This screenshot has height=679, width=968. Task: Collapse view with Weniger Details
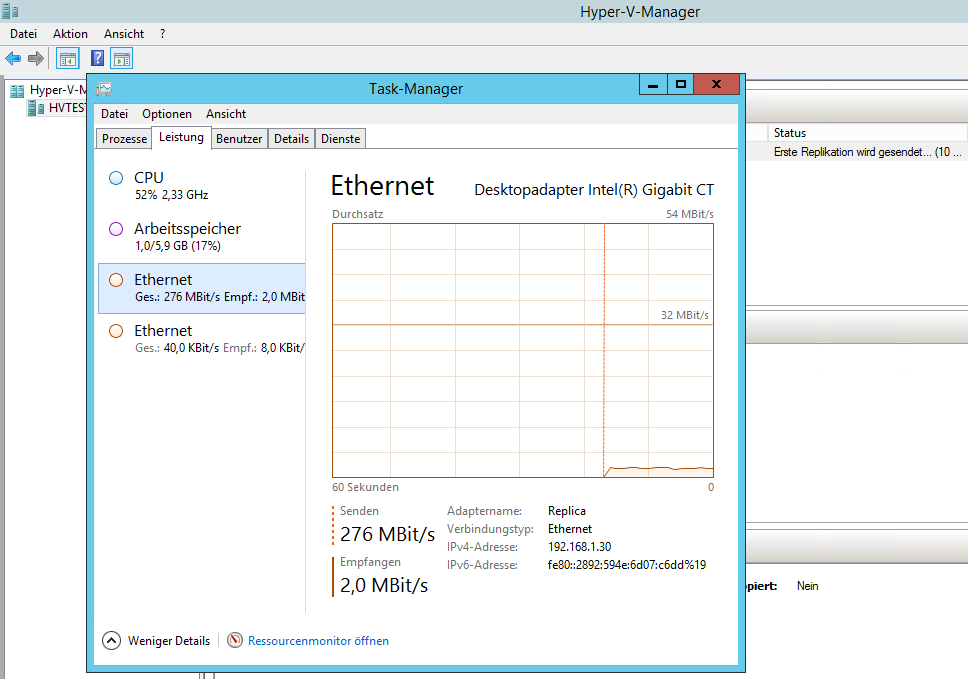(x=157, y=641)
